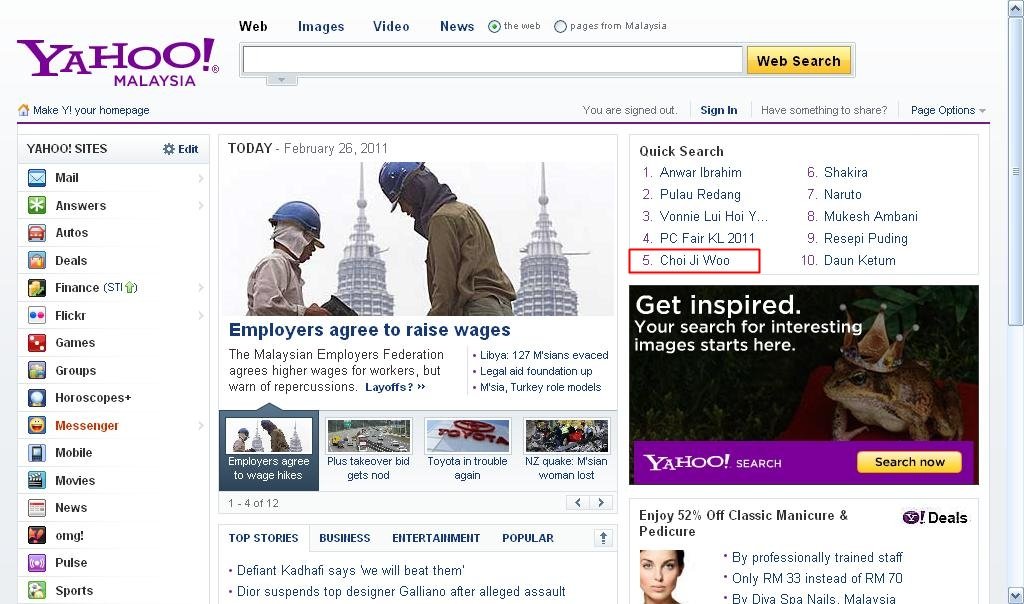1024x604 pixels.
Task: Click the scrollbar down arrow
Action: click(1015, 595)
